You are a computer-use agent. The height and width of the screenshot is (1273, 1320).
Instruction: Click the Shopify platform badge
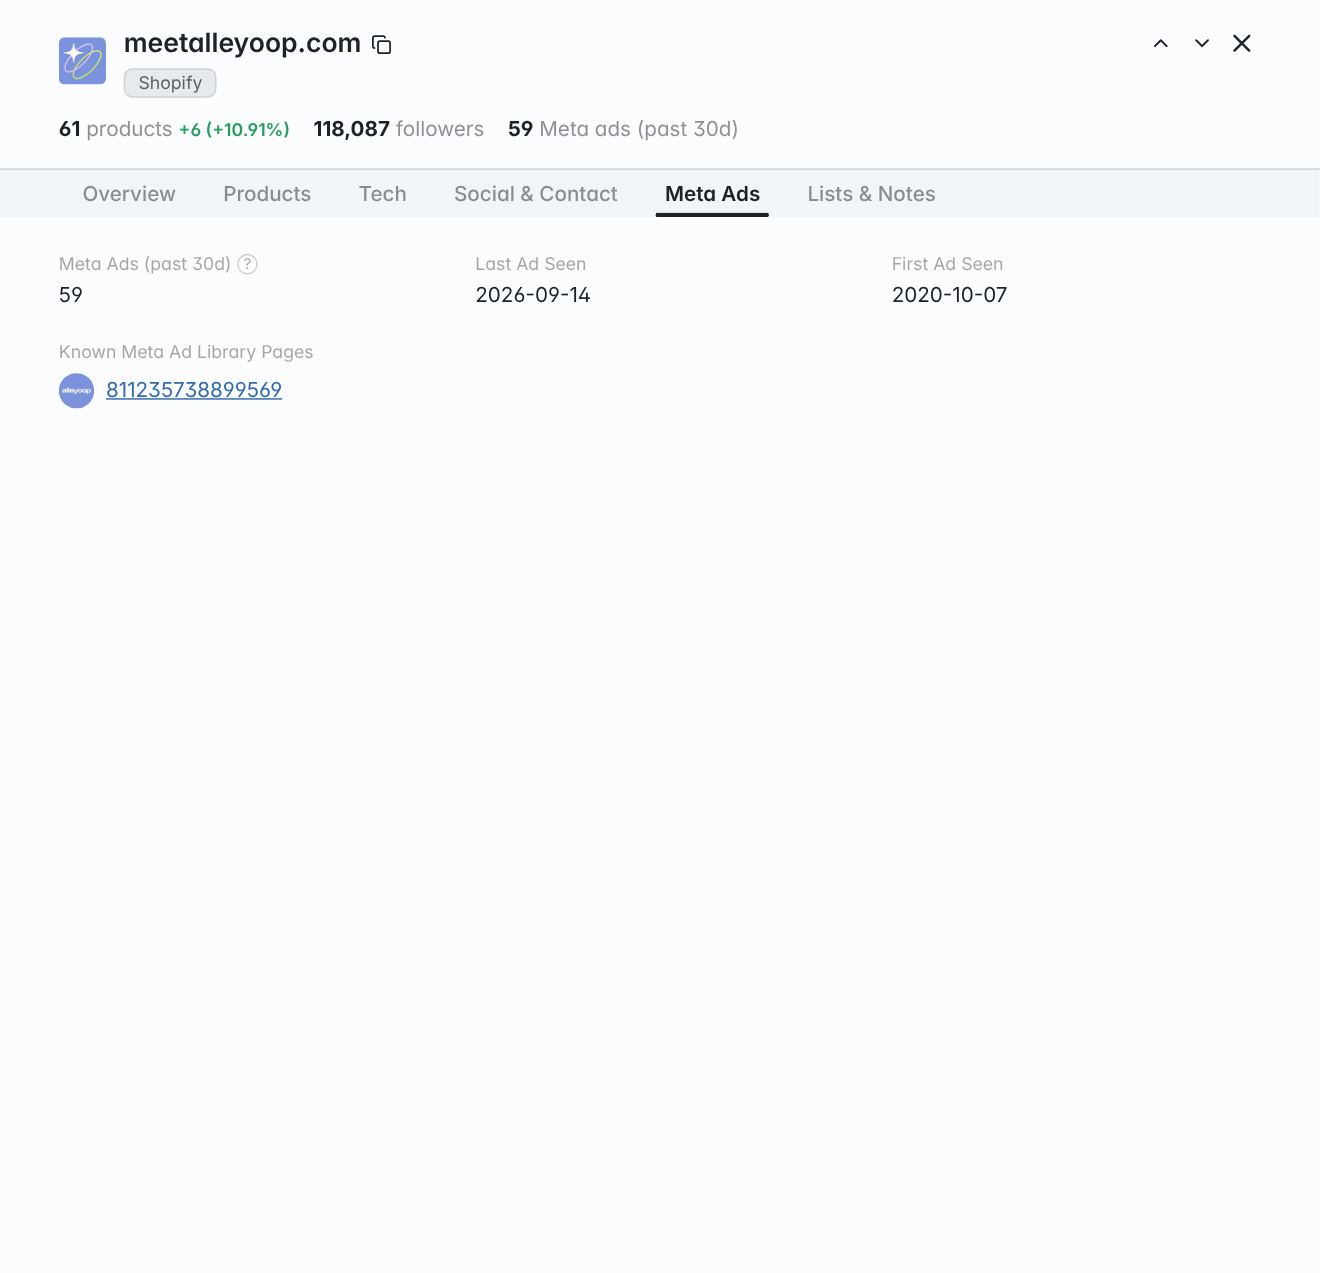click(170, 83)
